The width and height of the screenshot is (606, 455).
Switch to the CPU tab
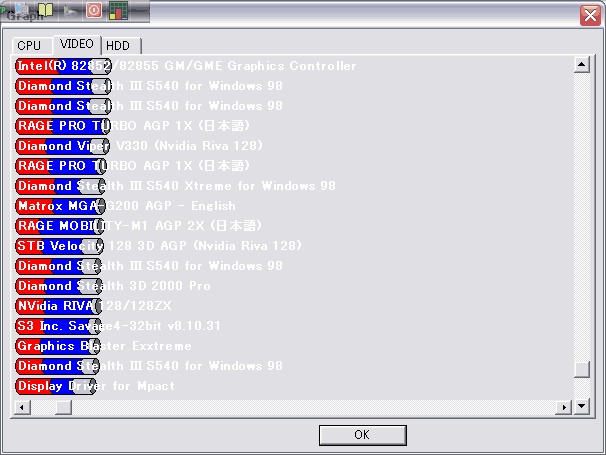tap(32, 46)
